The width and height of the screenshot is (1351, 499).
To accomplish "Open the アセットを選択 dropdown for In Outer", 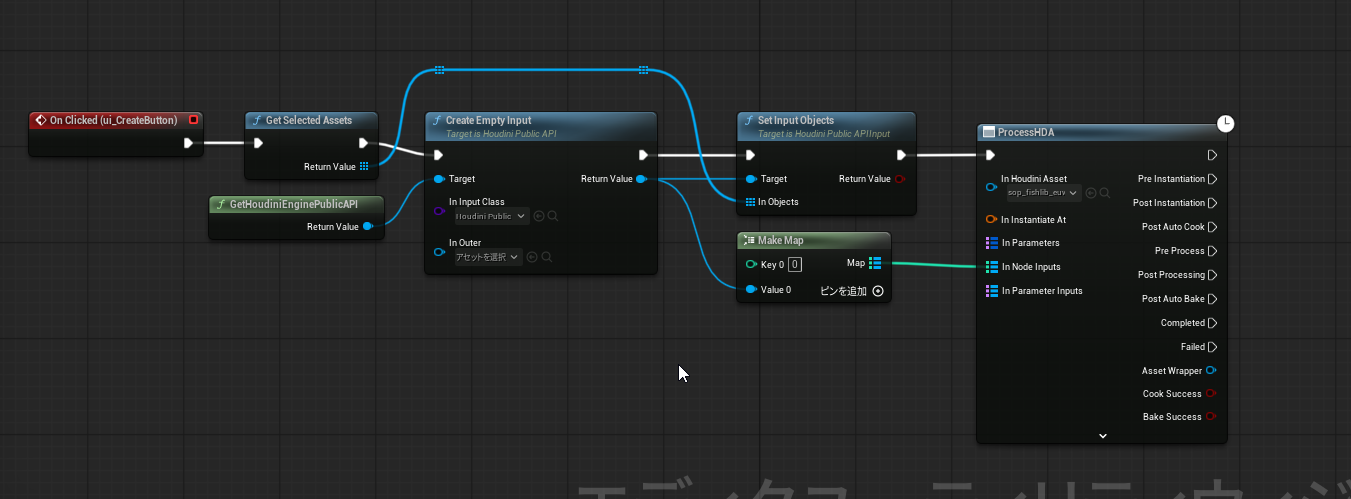I will click(x=487, y=257).
